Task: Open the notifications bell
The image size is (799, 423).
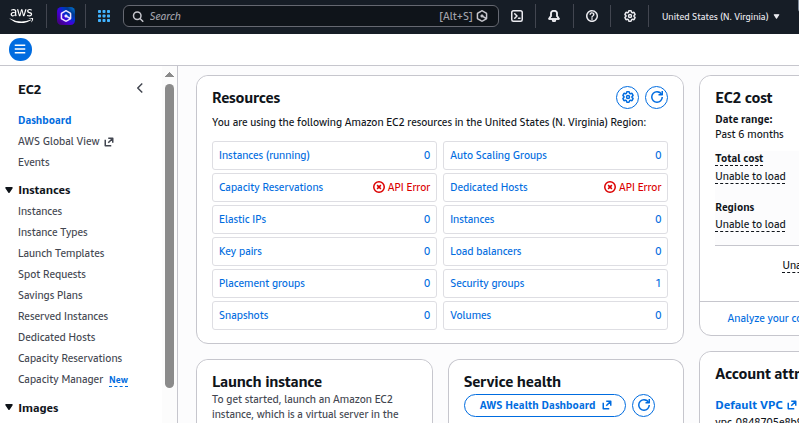Action: pos(554,16)
